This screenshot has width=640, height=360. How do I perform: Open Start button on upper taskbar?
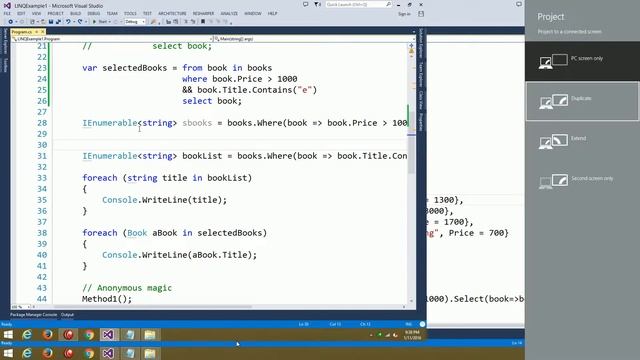8,335
